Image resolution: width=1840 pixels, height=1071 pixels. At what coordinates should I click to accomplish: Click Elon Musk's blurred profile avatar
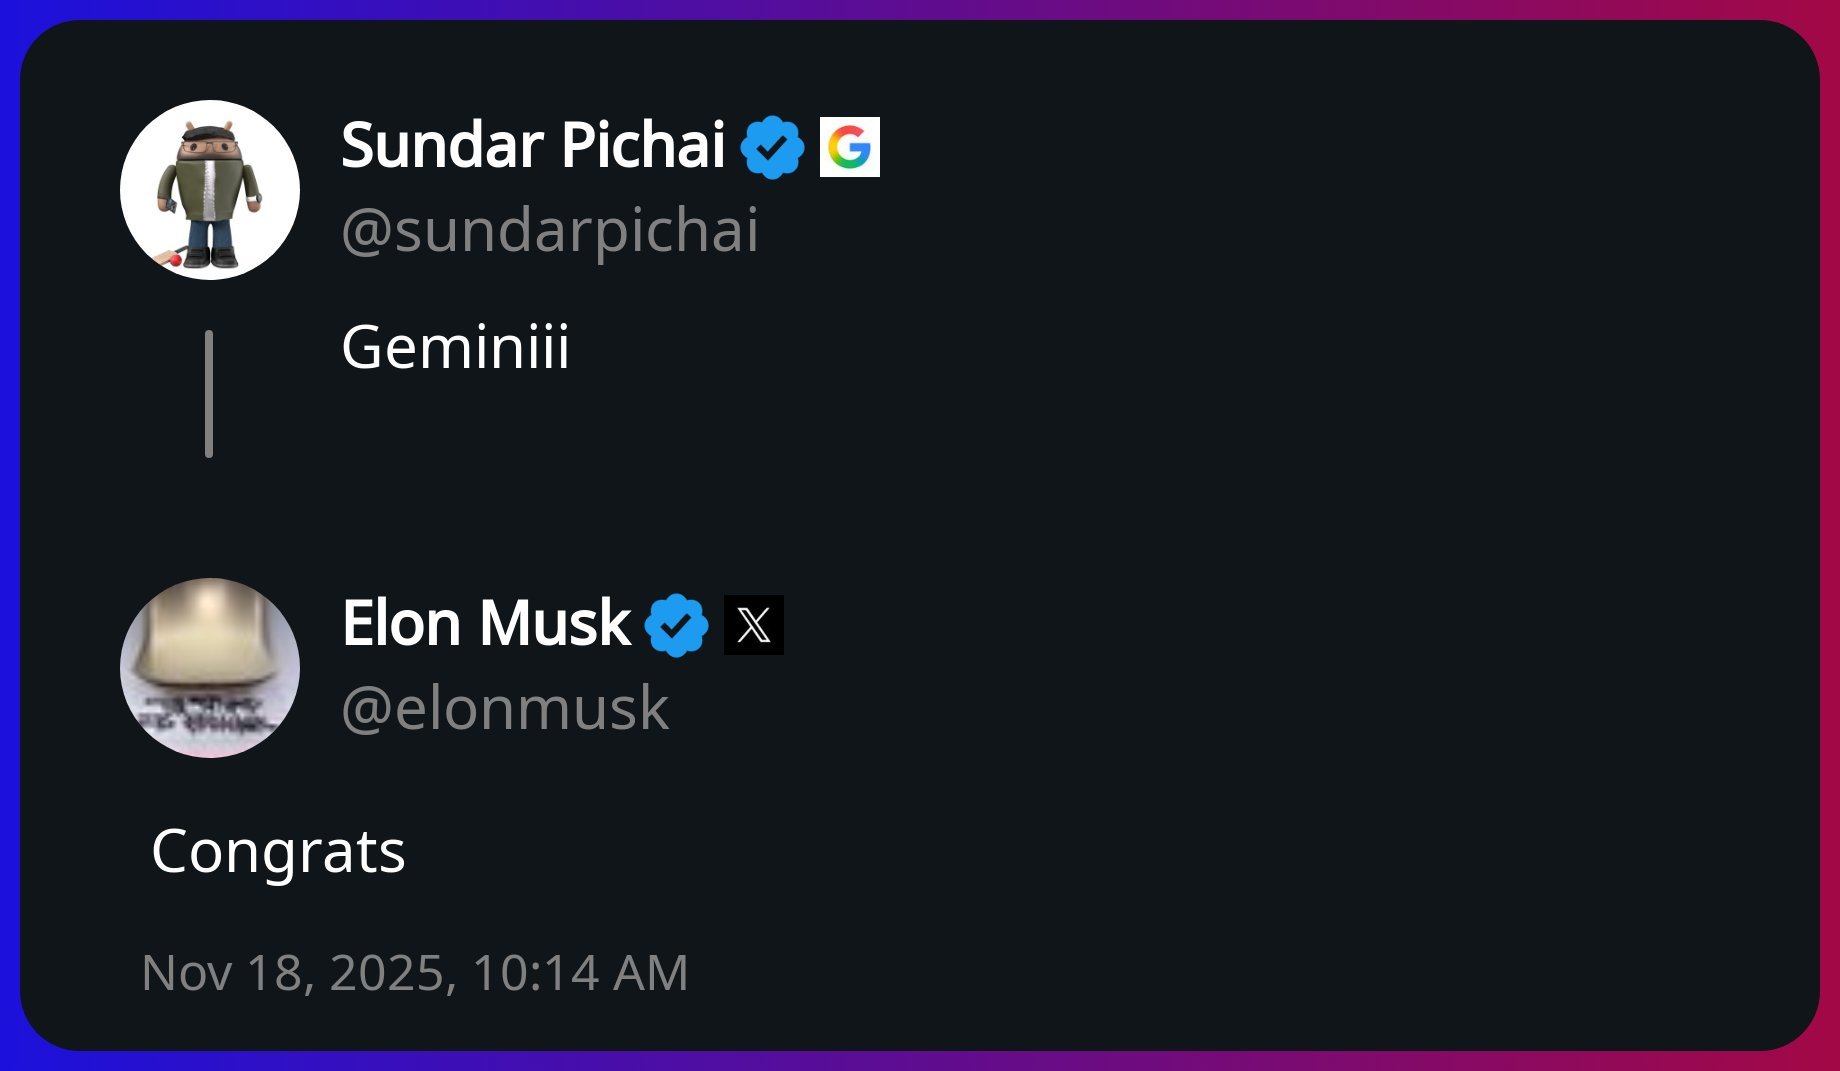(210, 668)
